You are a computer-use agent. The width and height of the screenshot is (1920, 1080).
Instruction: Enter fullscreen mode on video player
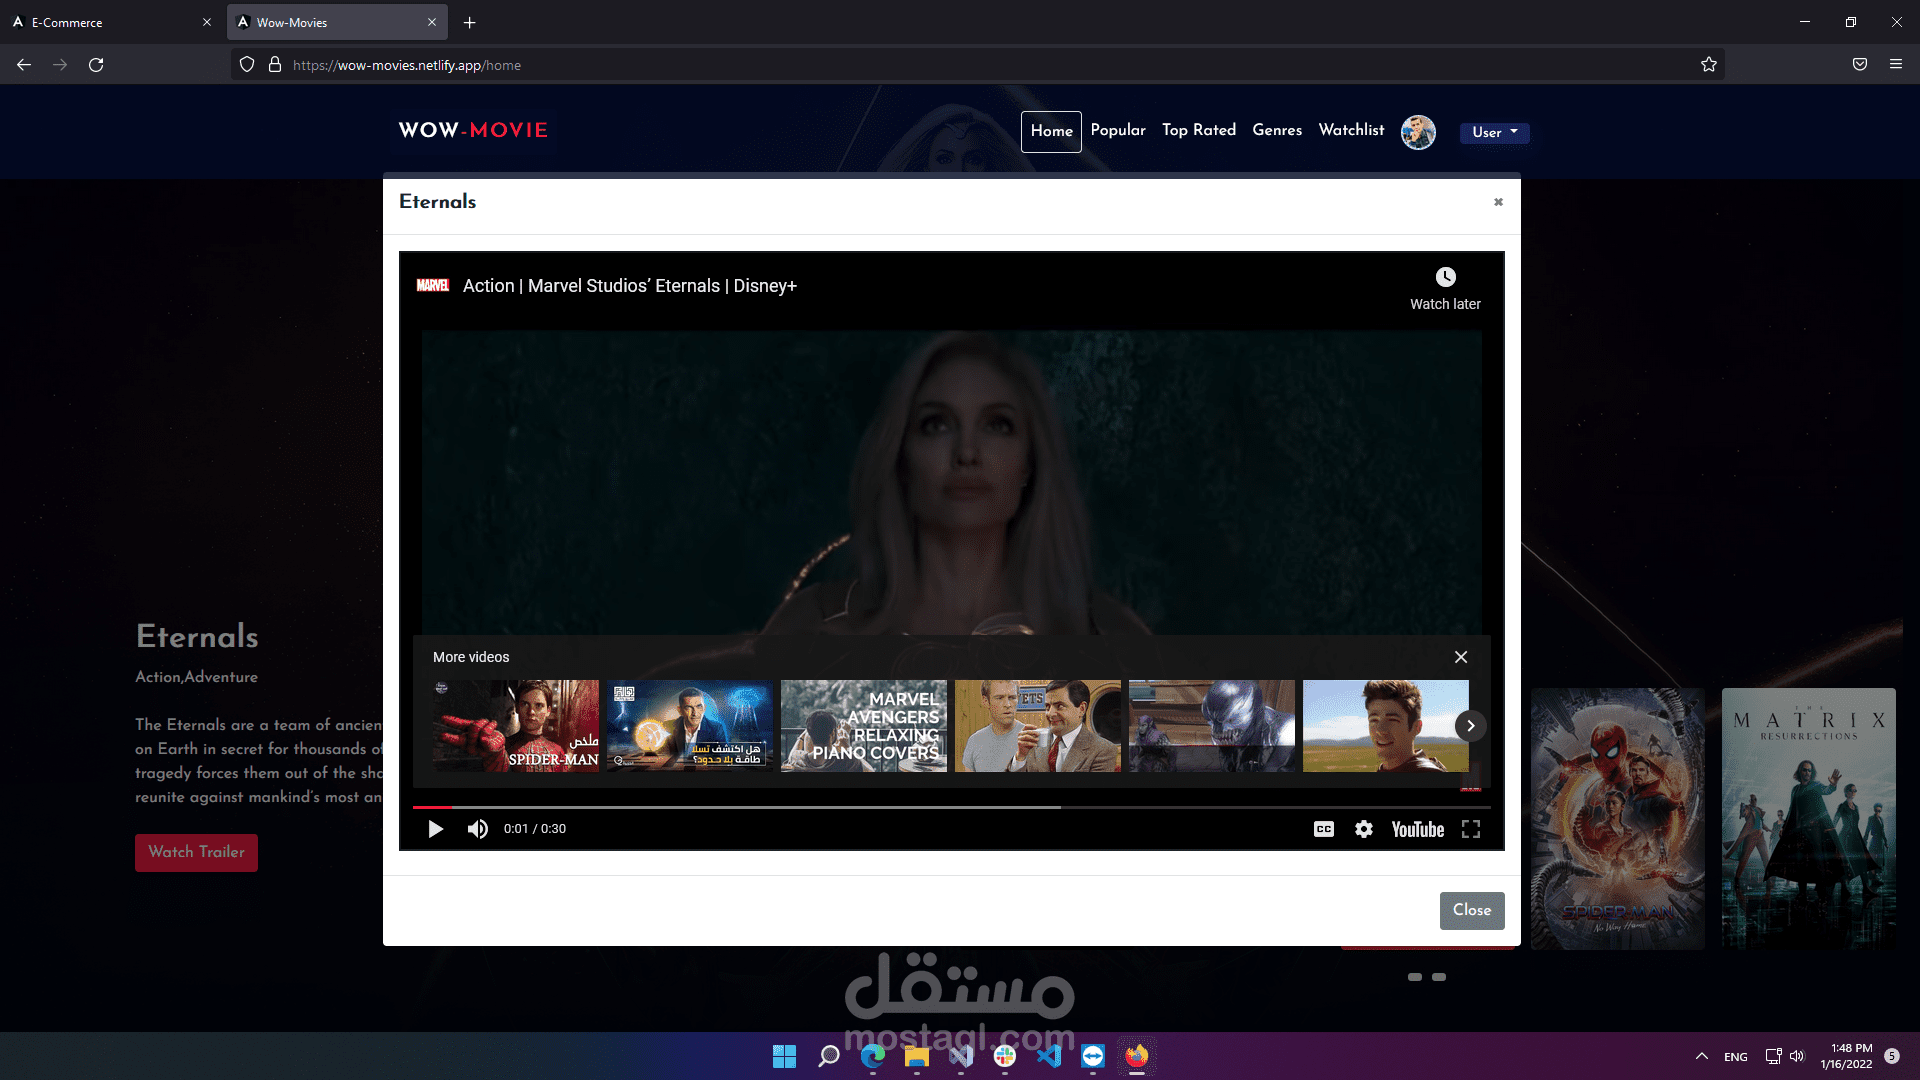point(1470,829)
